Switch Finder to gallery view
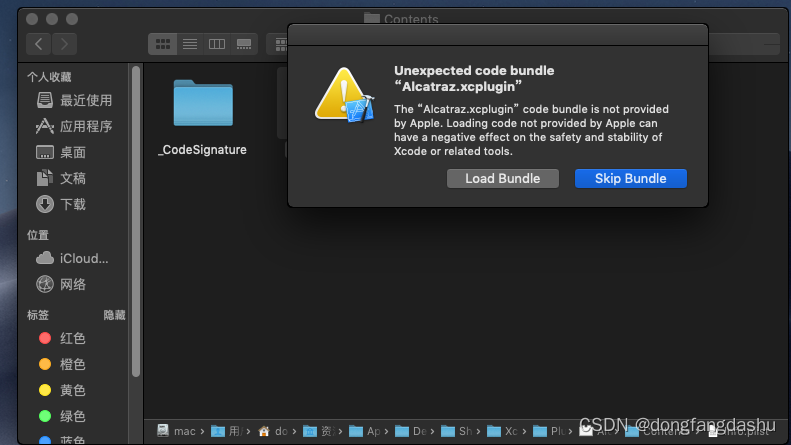The image size is (791, 445). pos(244,44)
